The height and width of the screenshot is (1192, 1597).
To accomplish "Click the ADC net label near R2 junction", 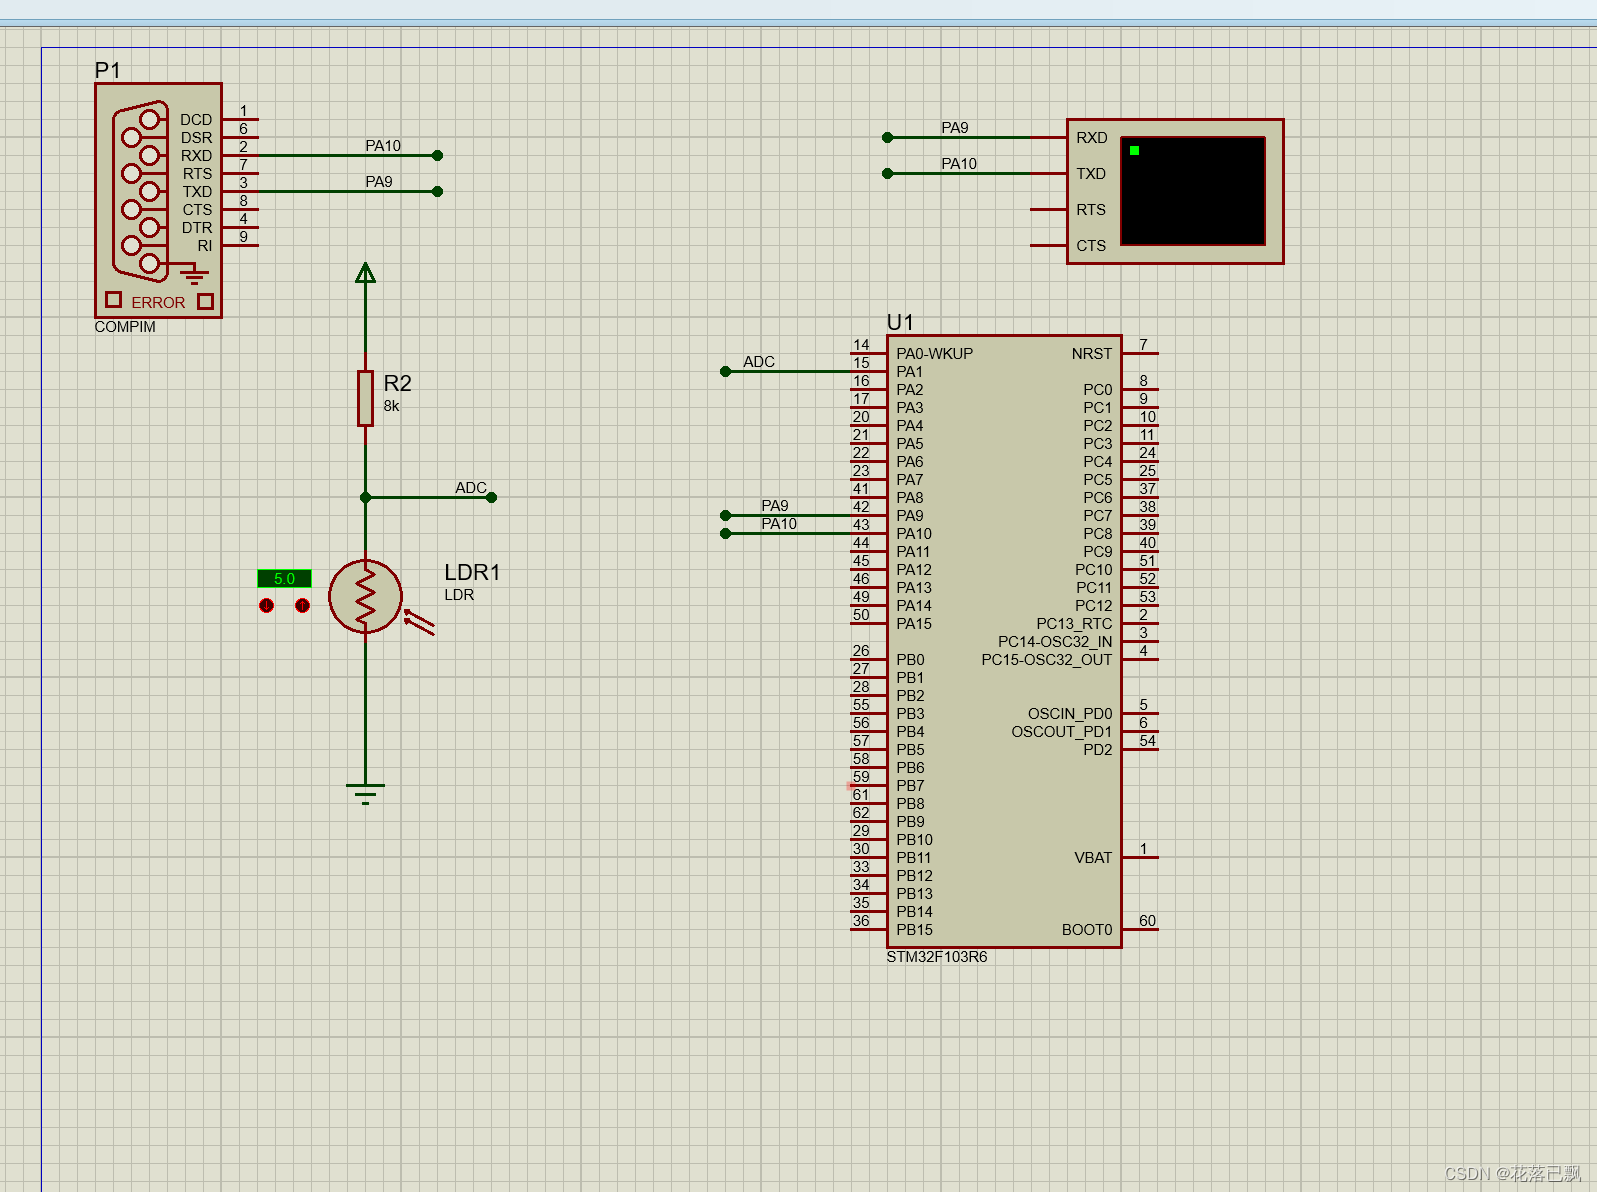I will [x=471, y=487].
